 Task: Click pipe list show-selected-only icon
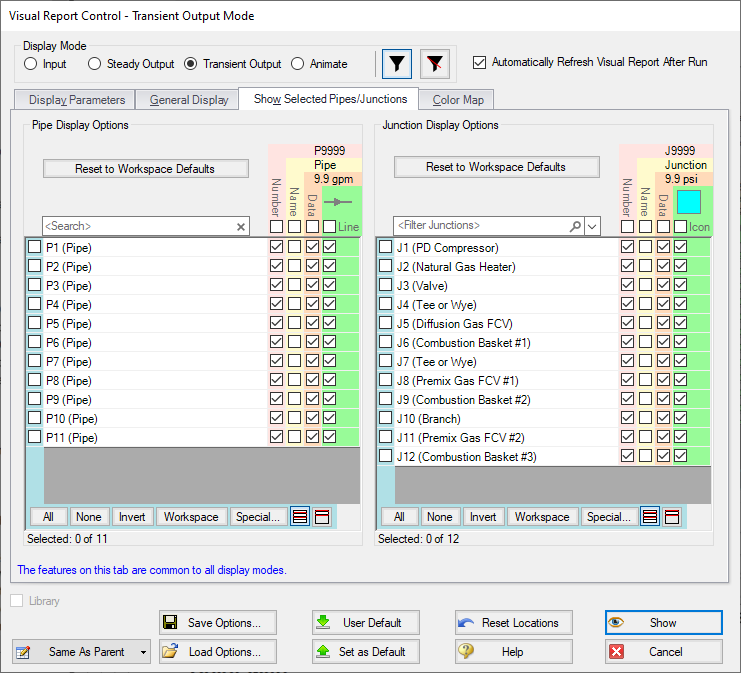(322, 517)
